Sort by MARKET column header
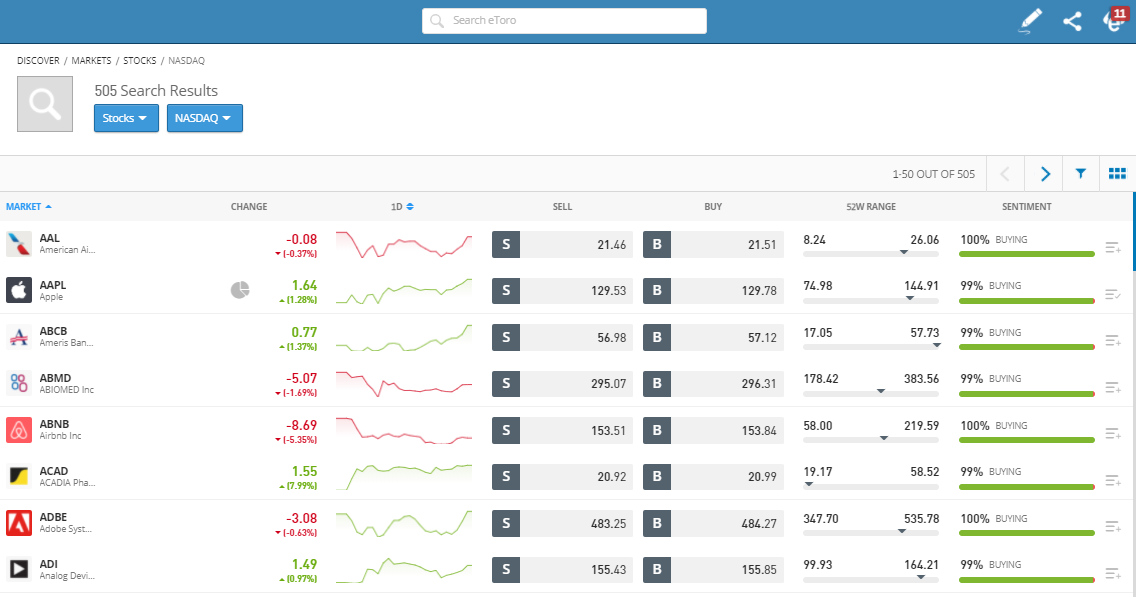 pyautogui.click(x=28, y=206)
